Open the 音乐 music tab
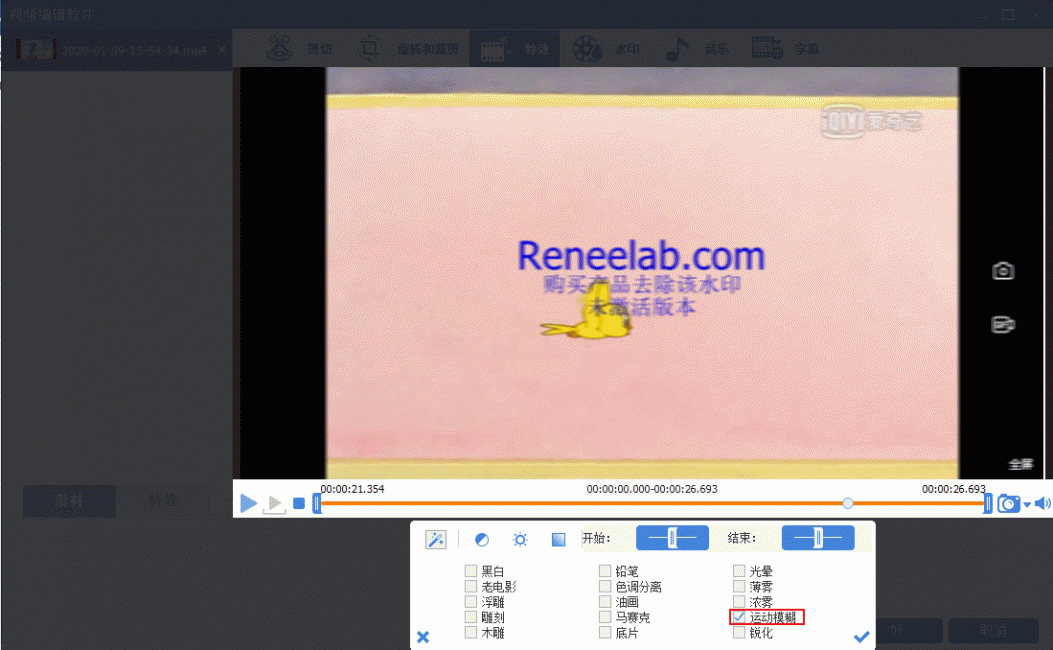 697,48
